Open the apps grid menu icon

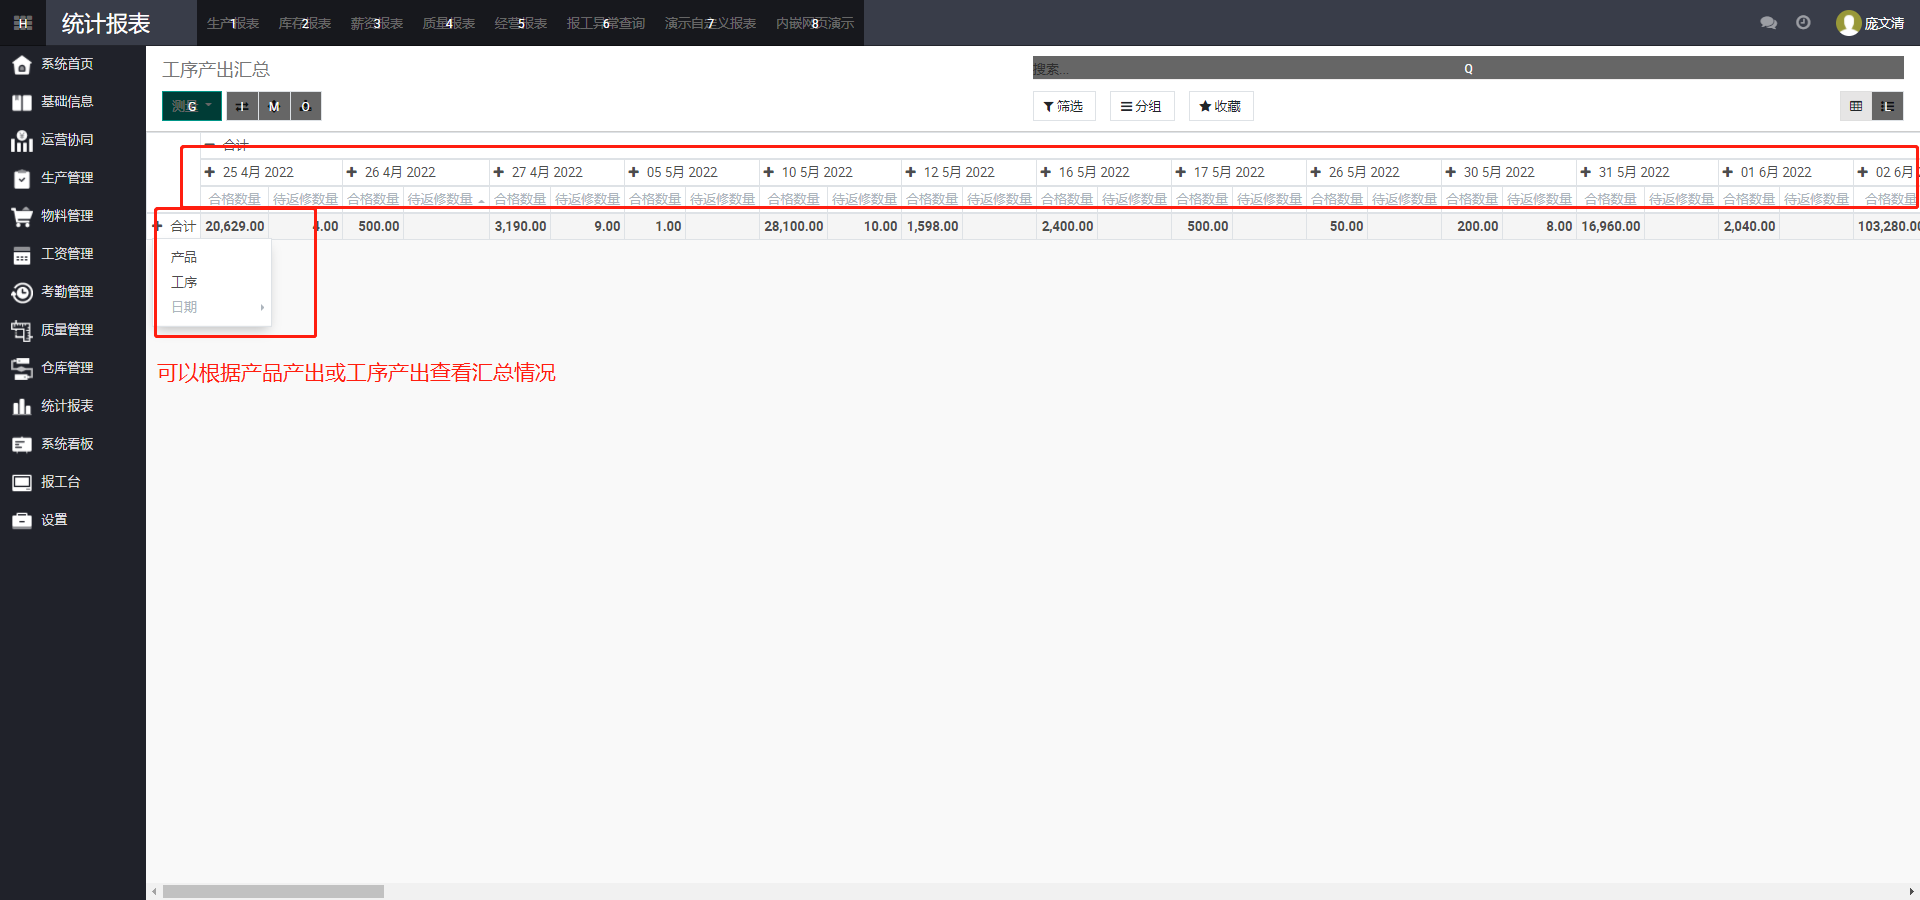pyautogui.click(x=23, y=23)
